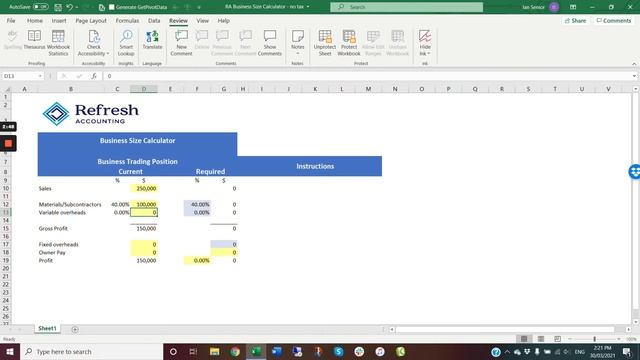The width and height of the screenshot is (640, 360).
Task: Click the Undo arrow
Action: coord(69,7)
